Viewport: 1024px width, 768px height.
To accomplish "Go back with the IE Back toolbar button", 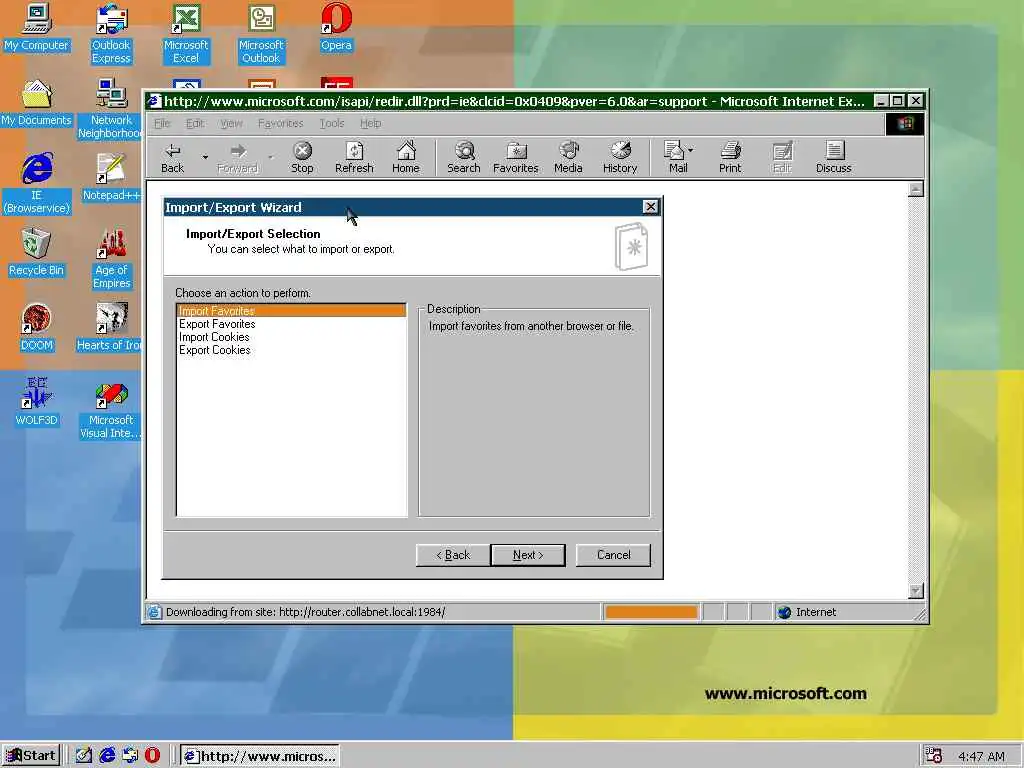I will pyautogui.click(x=172, y=158).
